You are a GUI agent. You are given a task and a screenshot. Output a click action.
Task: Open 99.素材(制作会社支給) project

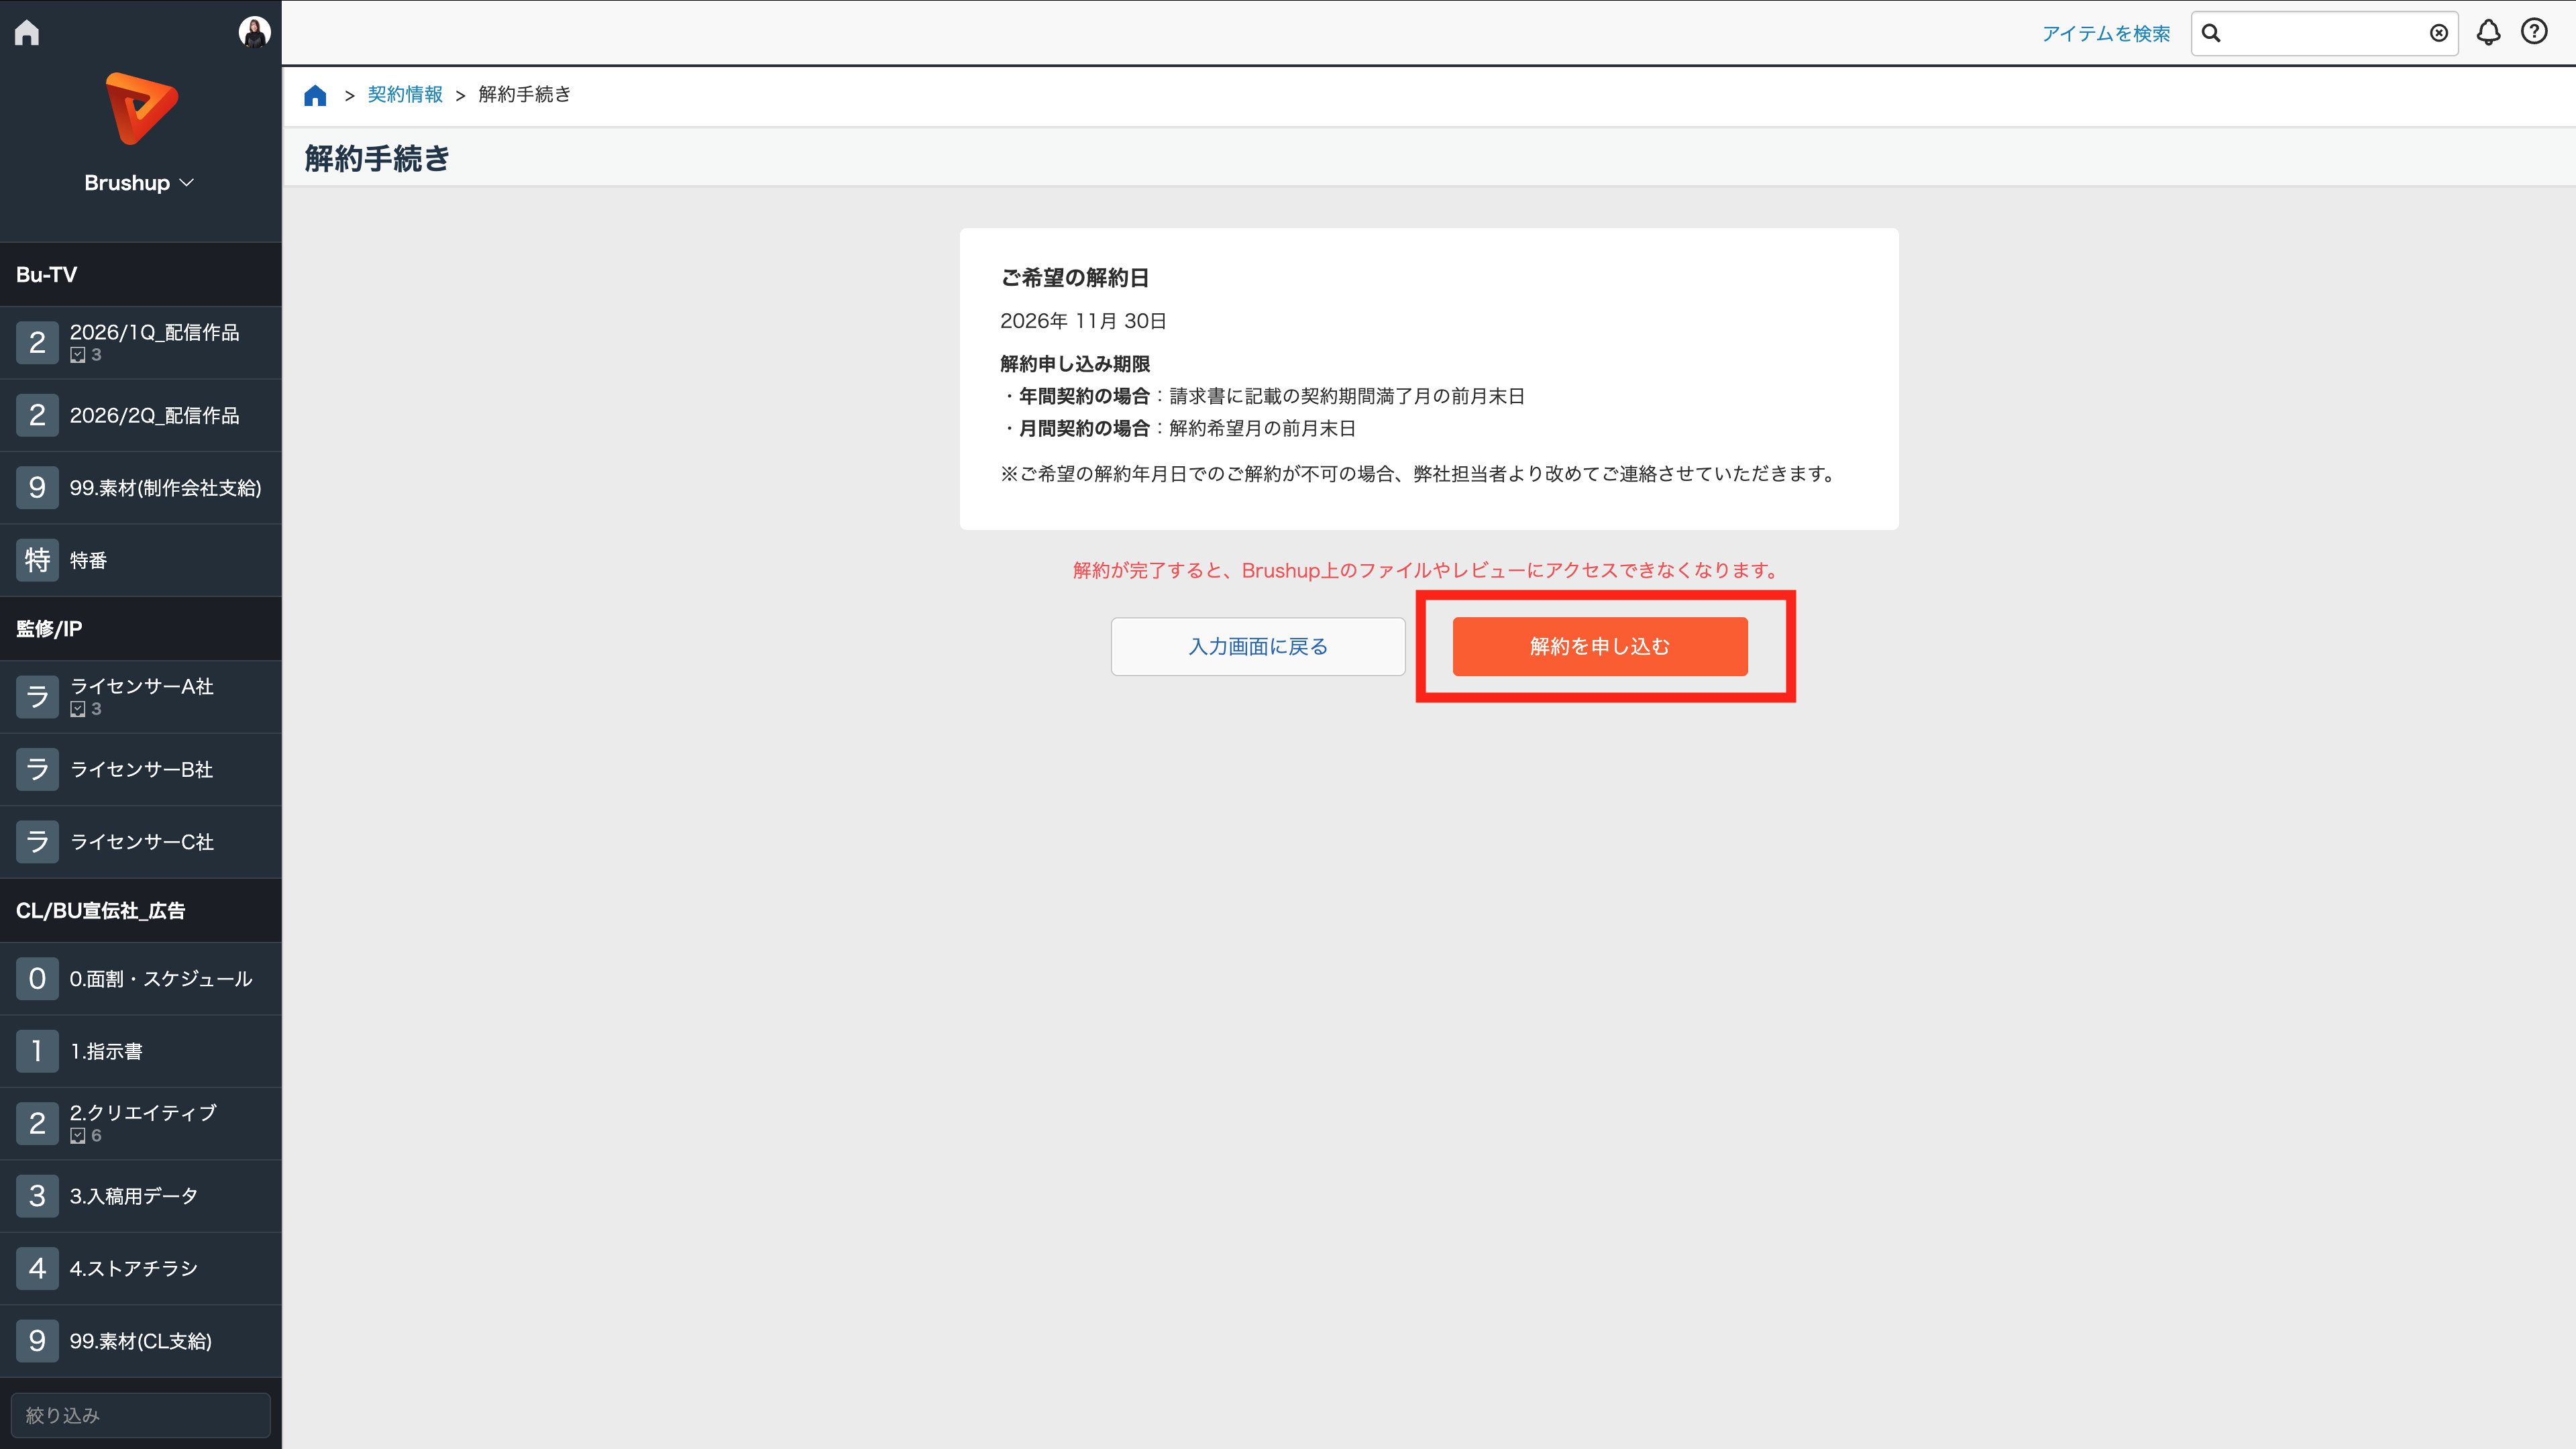141,488
